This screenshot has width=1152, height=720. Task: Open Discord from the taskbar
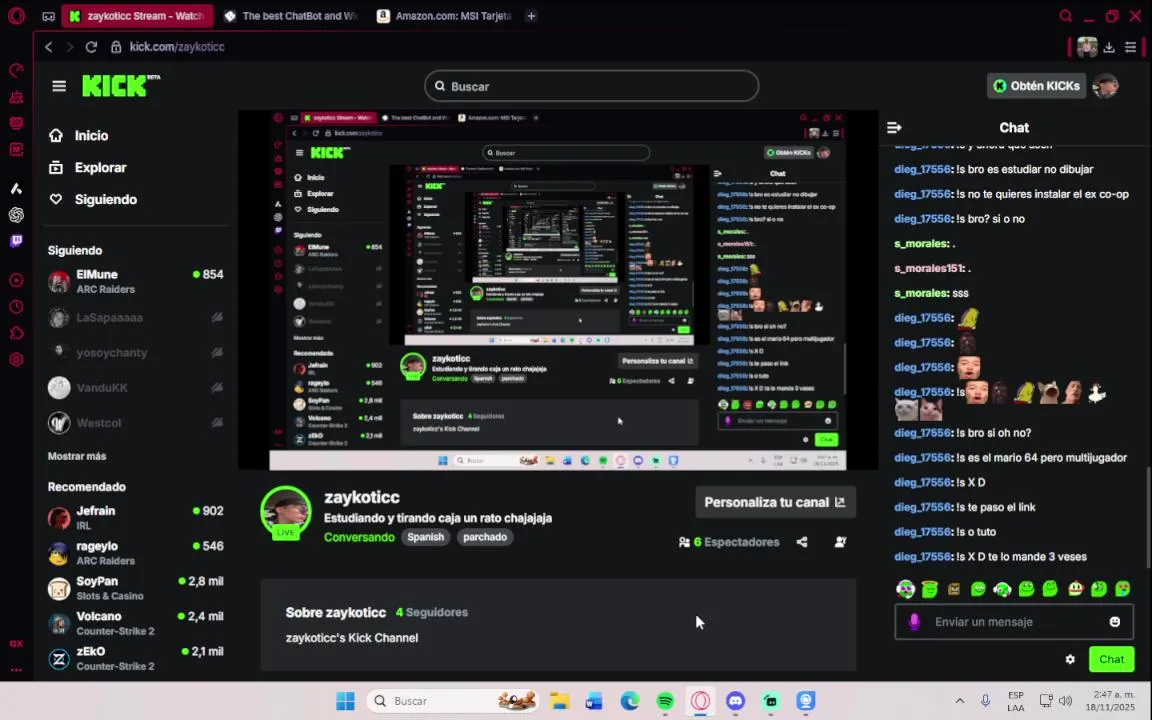coord(735,701)
